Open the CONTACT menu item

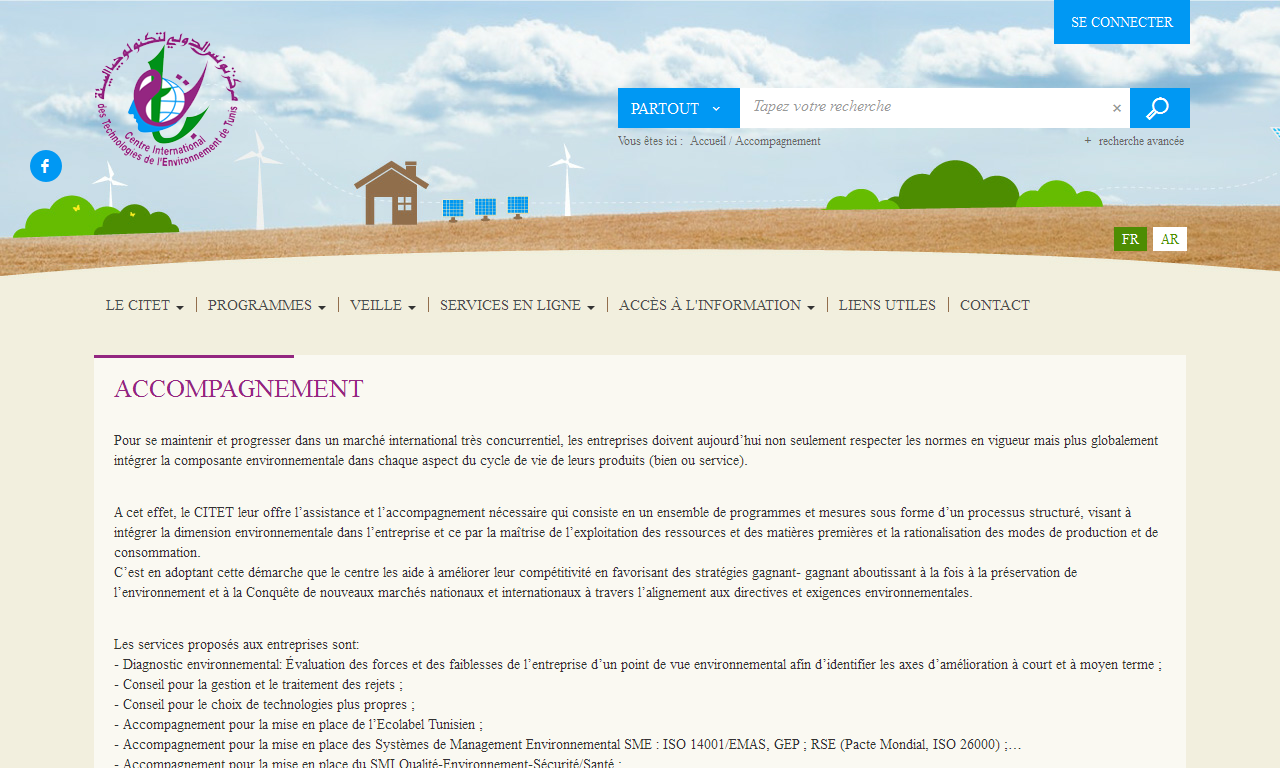click(x=995, y=305)
